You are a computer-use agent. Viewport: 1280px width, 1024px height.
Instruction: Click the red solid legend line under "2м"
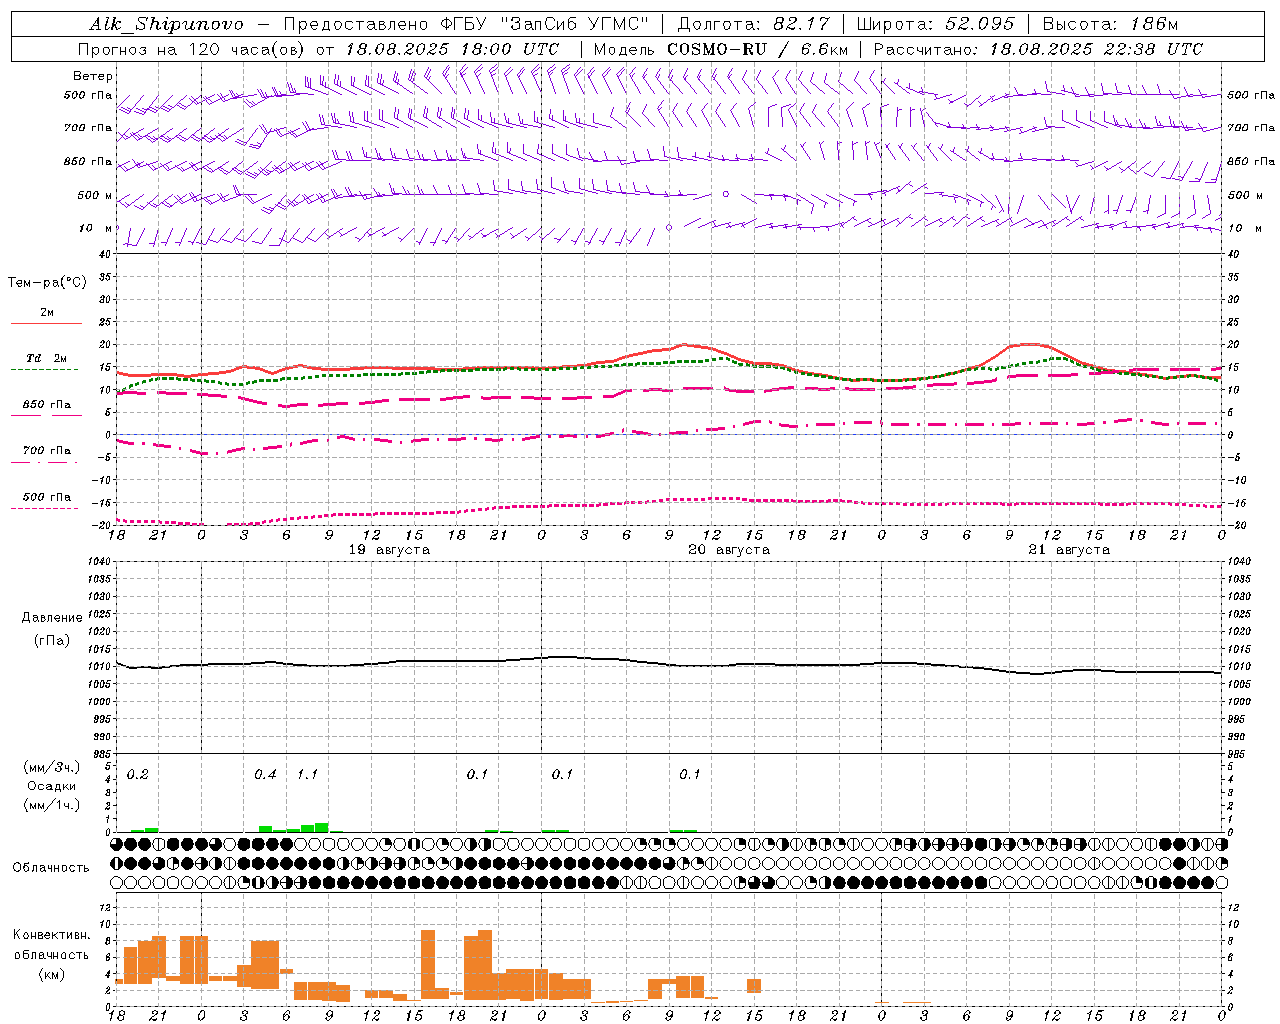[46, 324]
